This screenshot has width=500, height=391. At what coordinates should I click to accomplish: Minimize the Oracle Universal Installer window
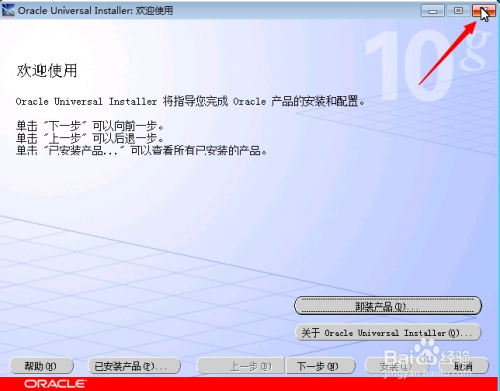coord(433,11)
